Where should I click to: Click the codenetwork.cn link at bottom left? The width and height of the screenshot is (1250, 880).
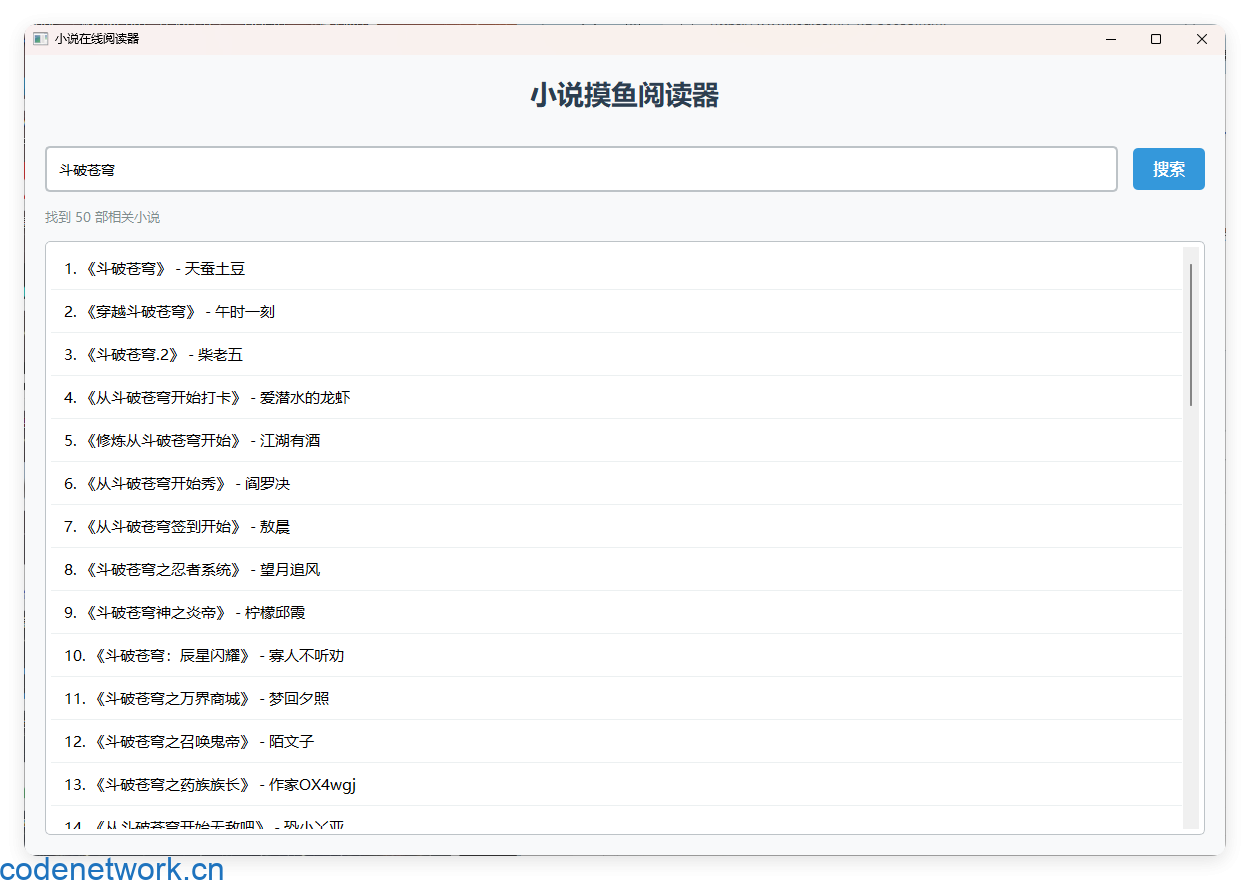(x=112, y=867)
